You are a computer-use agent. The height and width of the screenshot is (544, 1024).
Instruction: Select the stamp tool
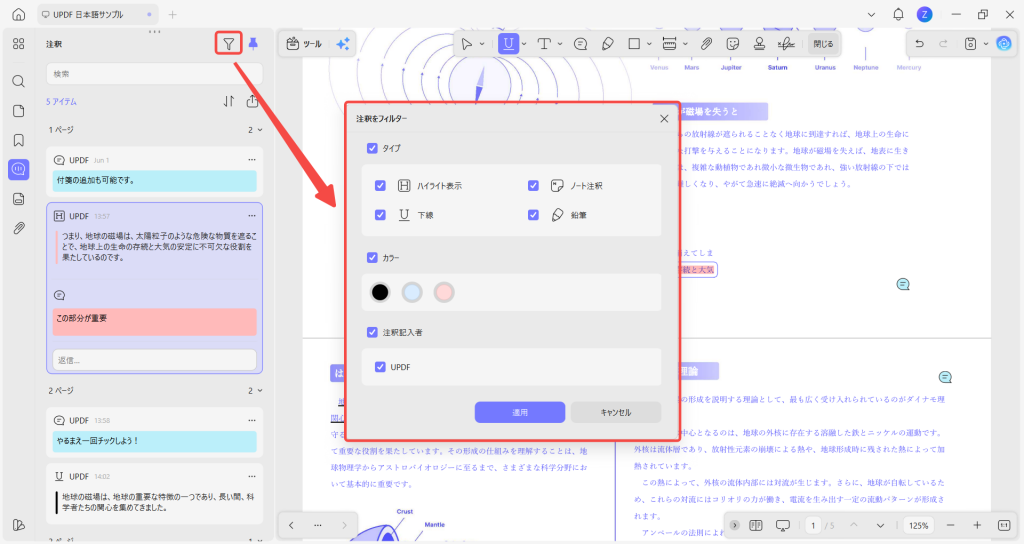click(x=759, y=44)
